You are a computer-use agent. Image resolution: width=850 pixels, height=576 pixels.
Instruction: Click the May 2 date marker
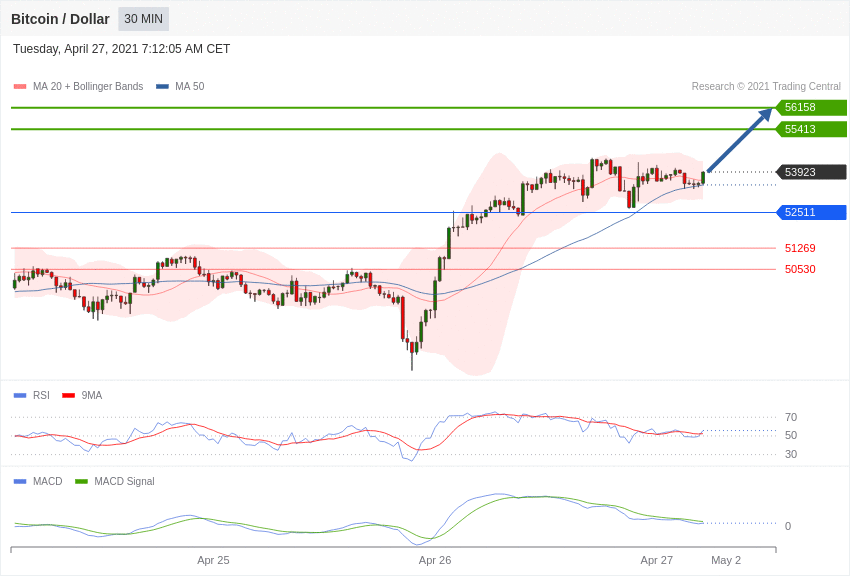pyautogui.click(x=726, y=560)
